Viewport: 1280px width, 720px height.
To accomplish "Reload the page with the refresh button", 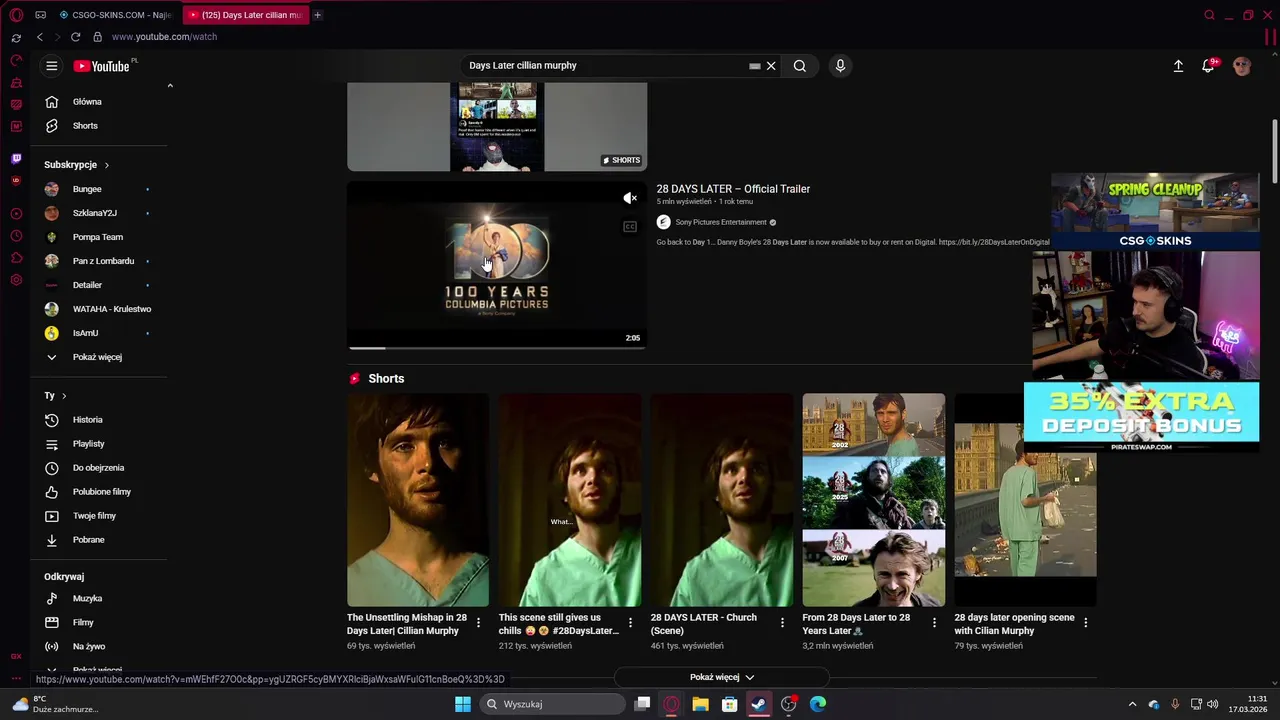I will (75, 37).
